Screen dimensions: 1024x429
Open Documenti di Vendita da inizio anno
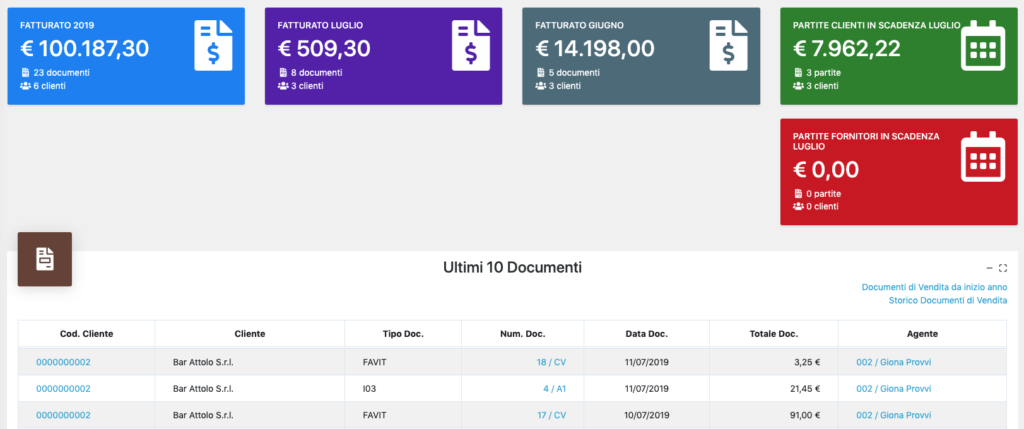pyautogui.click(x=935, y=287)
